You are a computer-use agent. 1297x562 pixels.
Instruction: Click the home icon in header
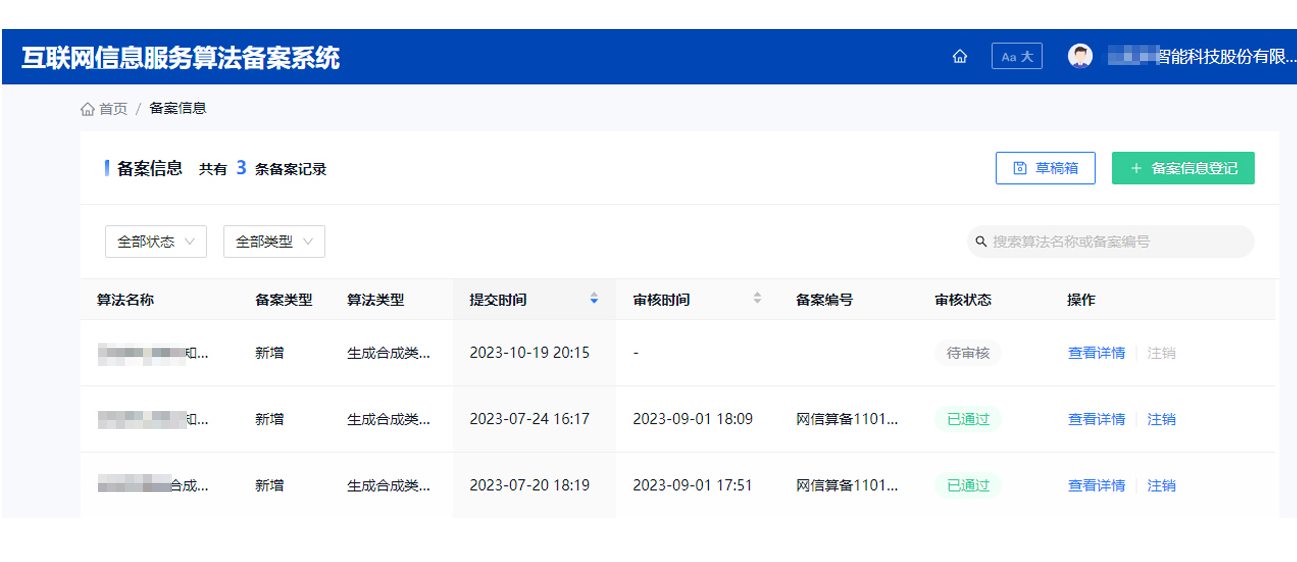[960, 57]
